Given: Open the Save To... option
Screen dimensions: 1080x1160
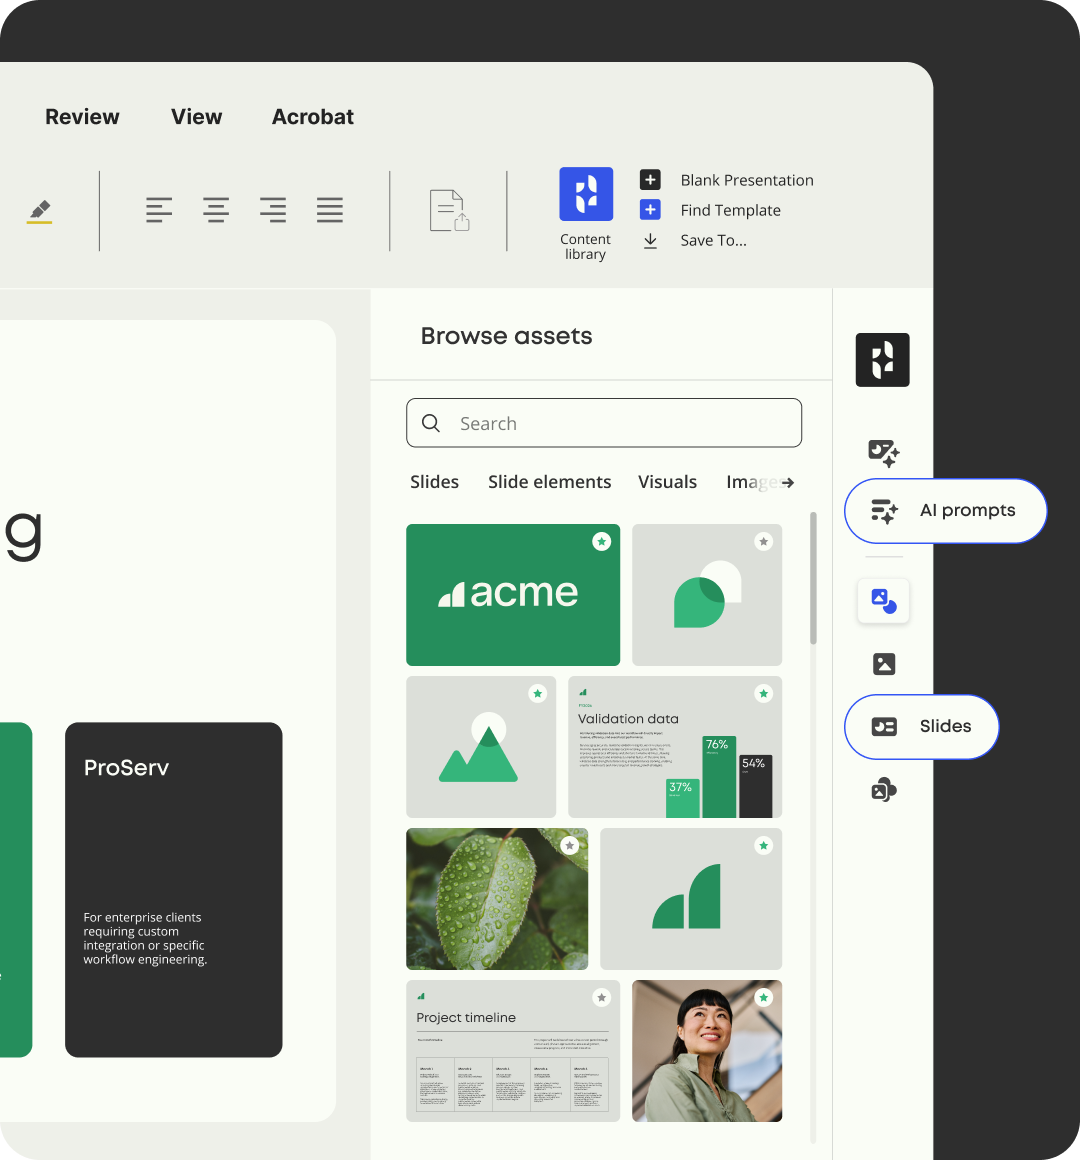Looking at the screenshot, I should [x=712, y=241].
